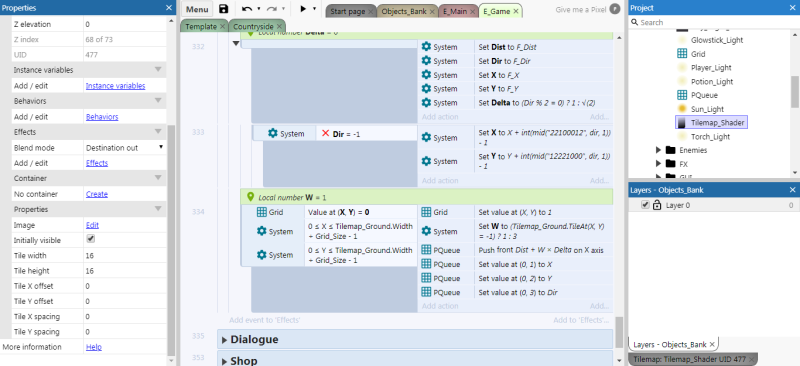Close the Layers - Objects_Bank bottom tab

point(712,344)
